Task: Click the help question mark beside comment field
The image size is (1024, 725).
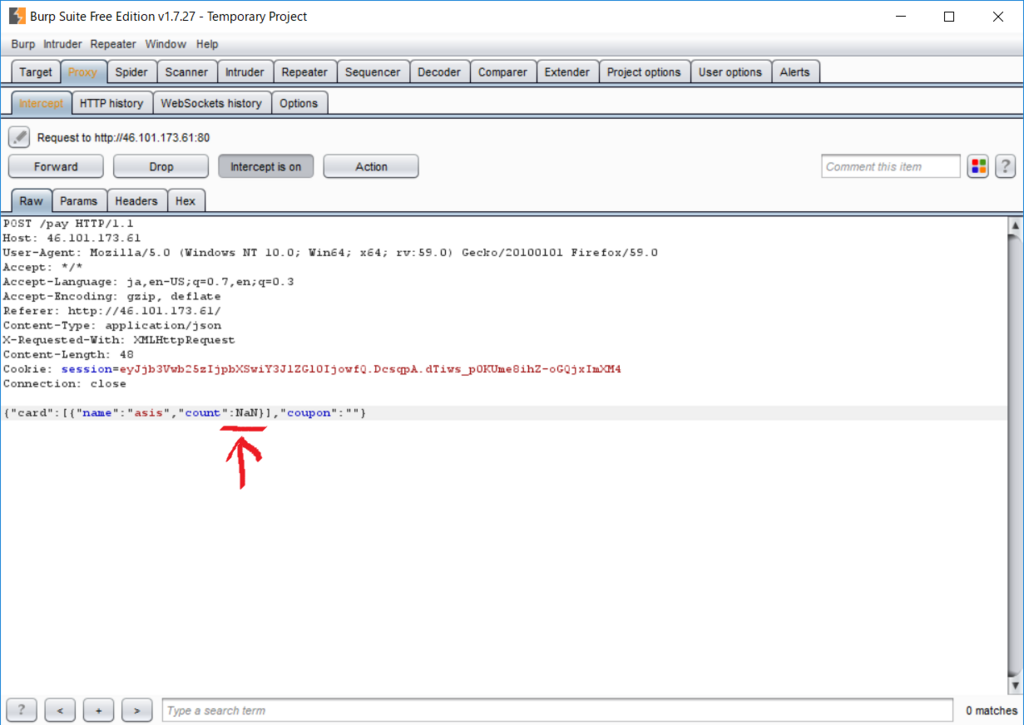Action: pyautogui.click(x=1005, y=167)
